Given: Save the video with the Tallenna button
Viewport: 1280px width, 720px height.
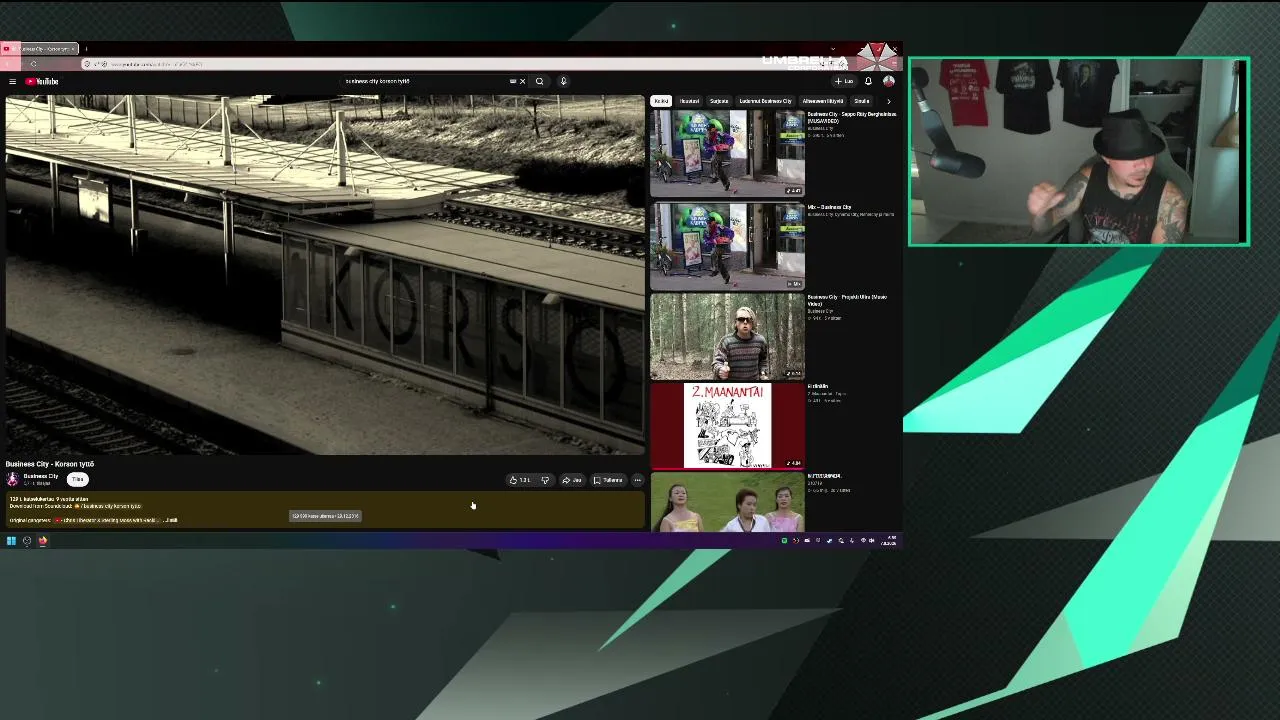Looking at the screenshot, I should (608, 480).
